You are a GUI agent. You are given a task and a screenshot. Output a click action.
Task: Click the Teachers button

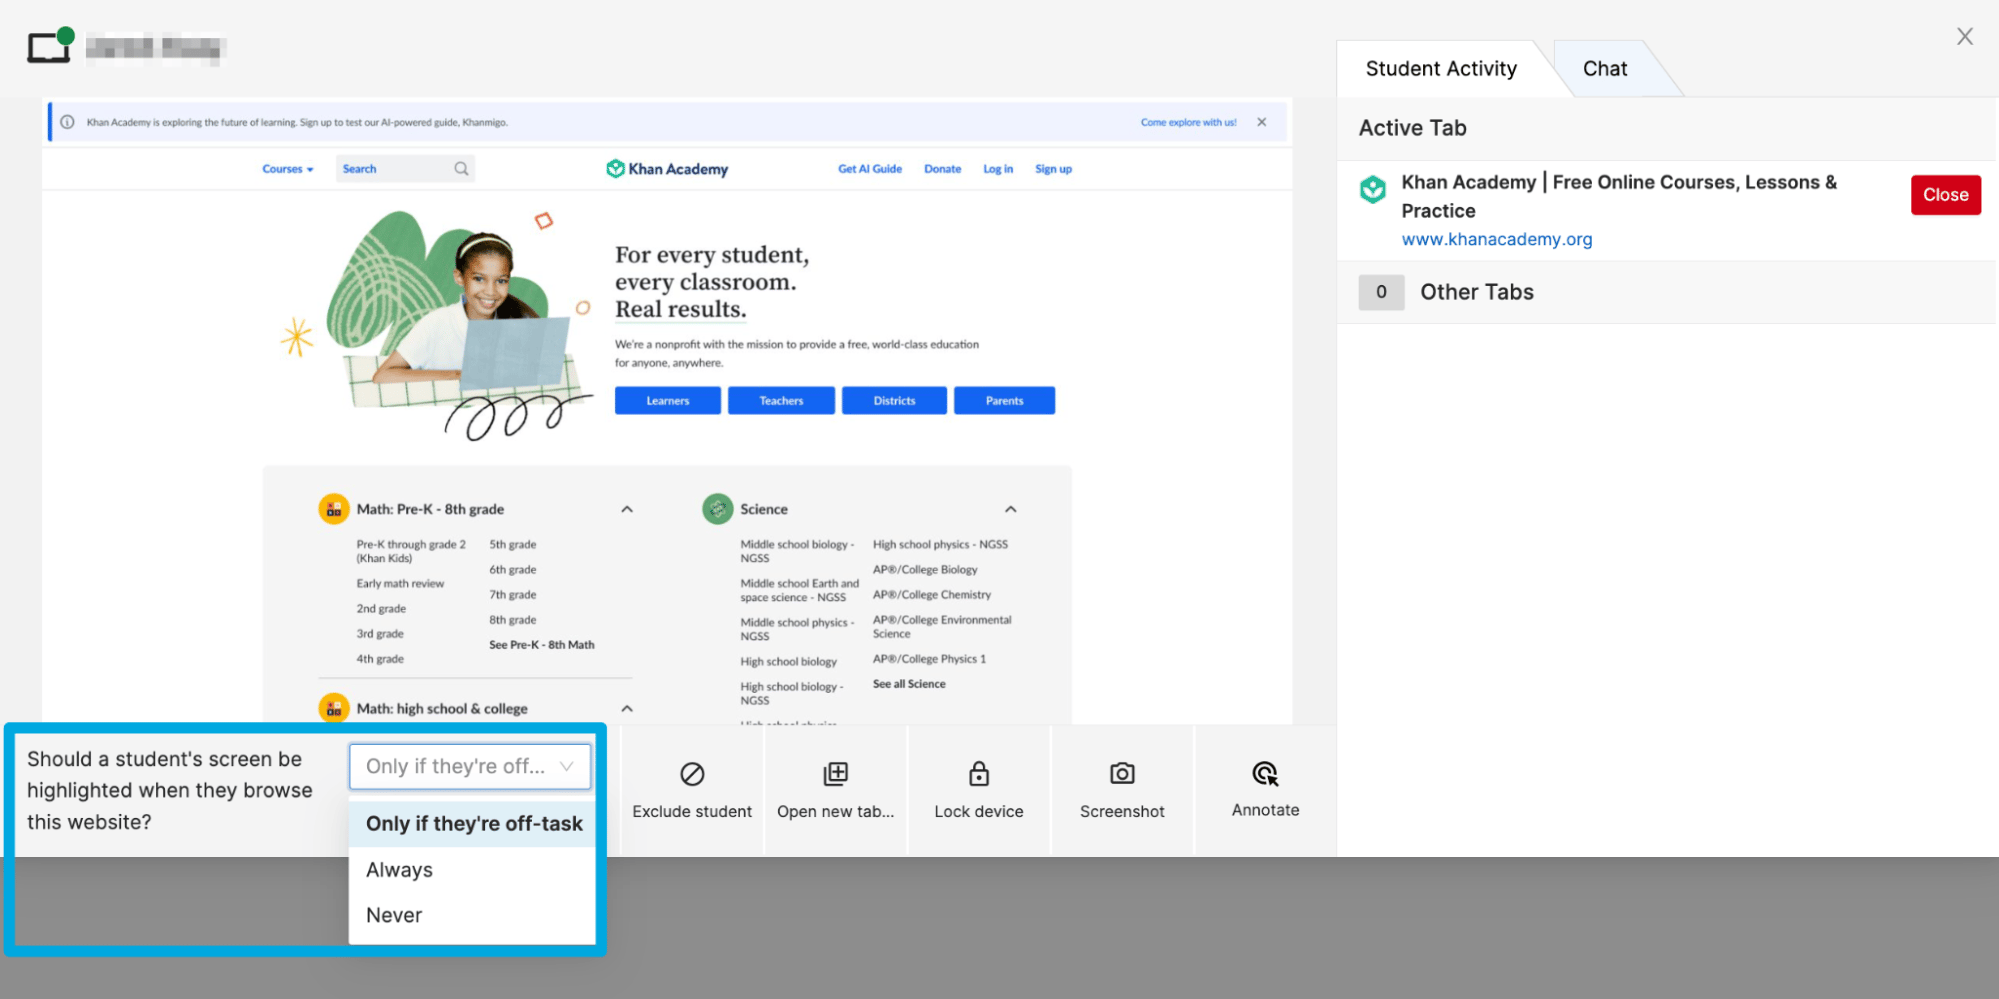tap(781, 401)
